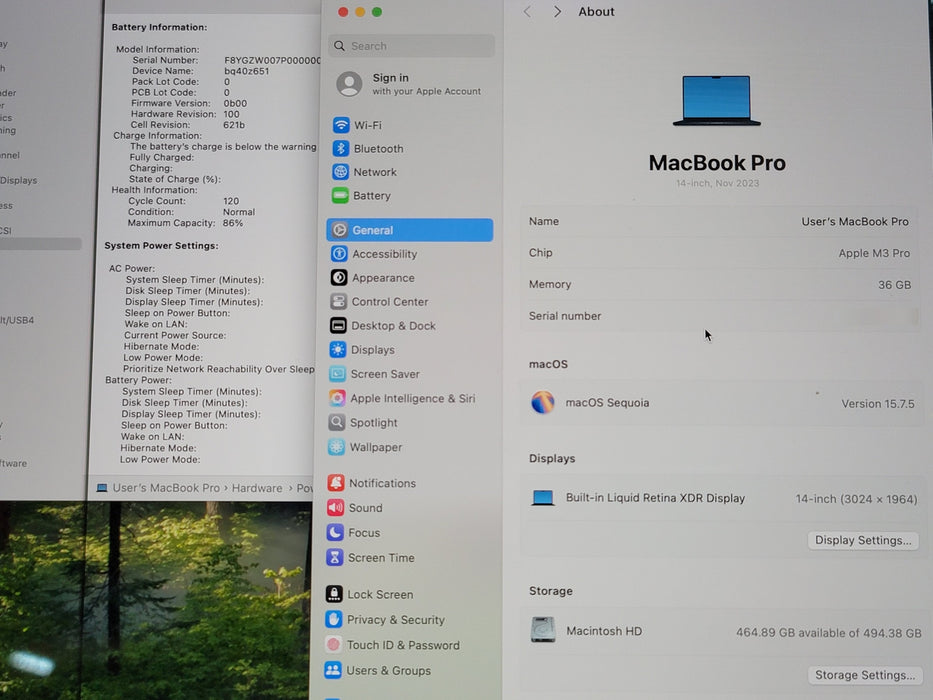Open Sound speaker icon
This screenshot has height=700, width=933.
tap(335, 508)
